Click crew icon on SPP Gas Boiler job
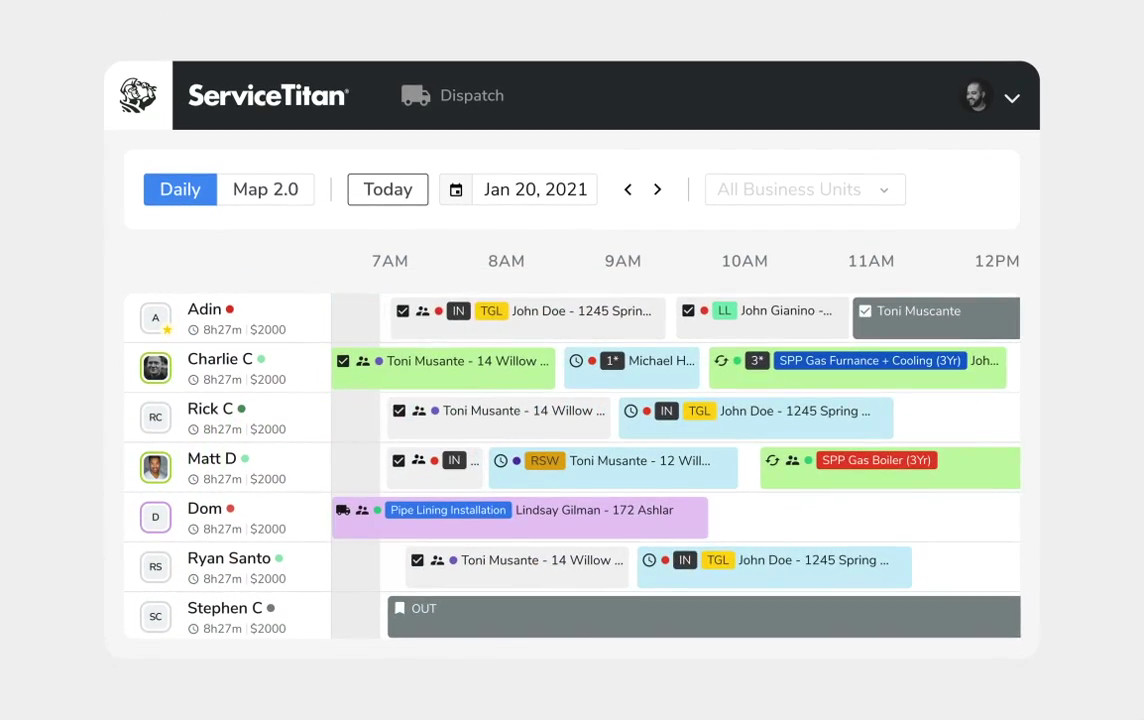Screen dimensions: 1144x720 (x=792, y=460)
